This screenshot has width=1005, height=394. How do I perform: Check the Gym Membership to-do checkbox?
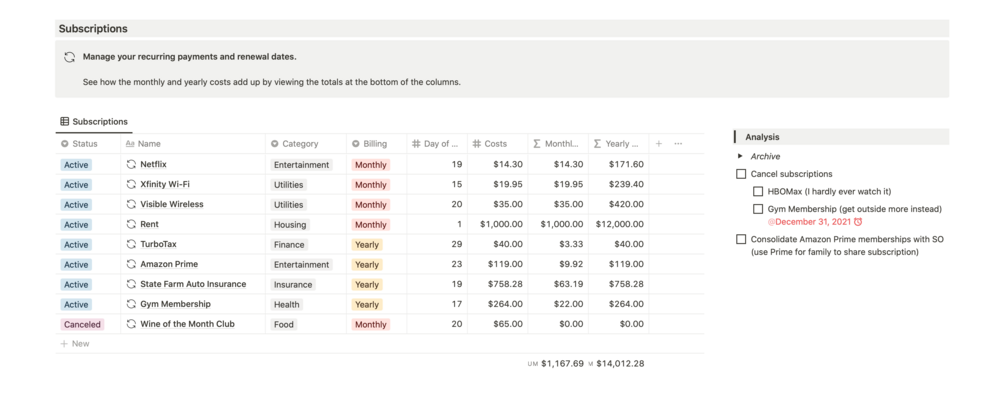pyautogui.click(x=758, y=209)
